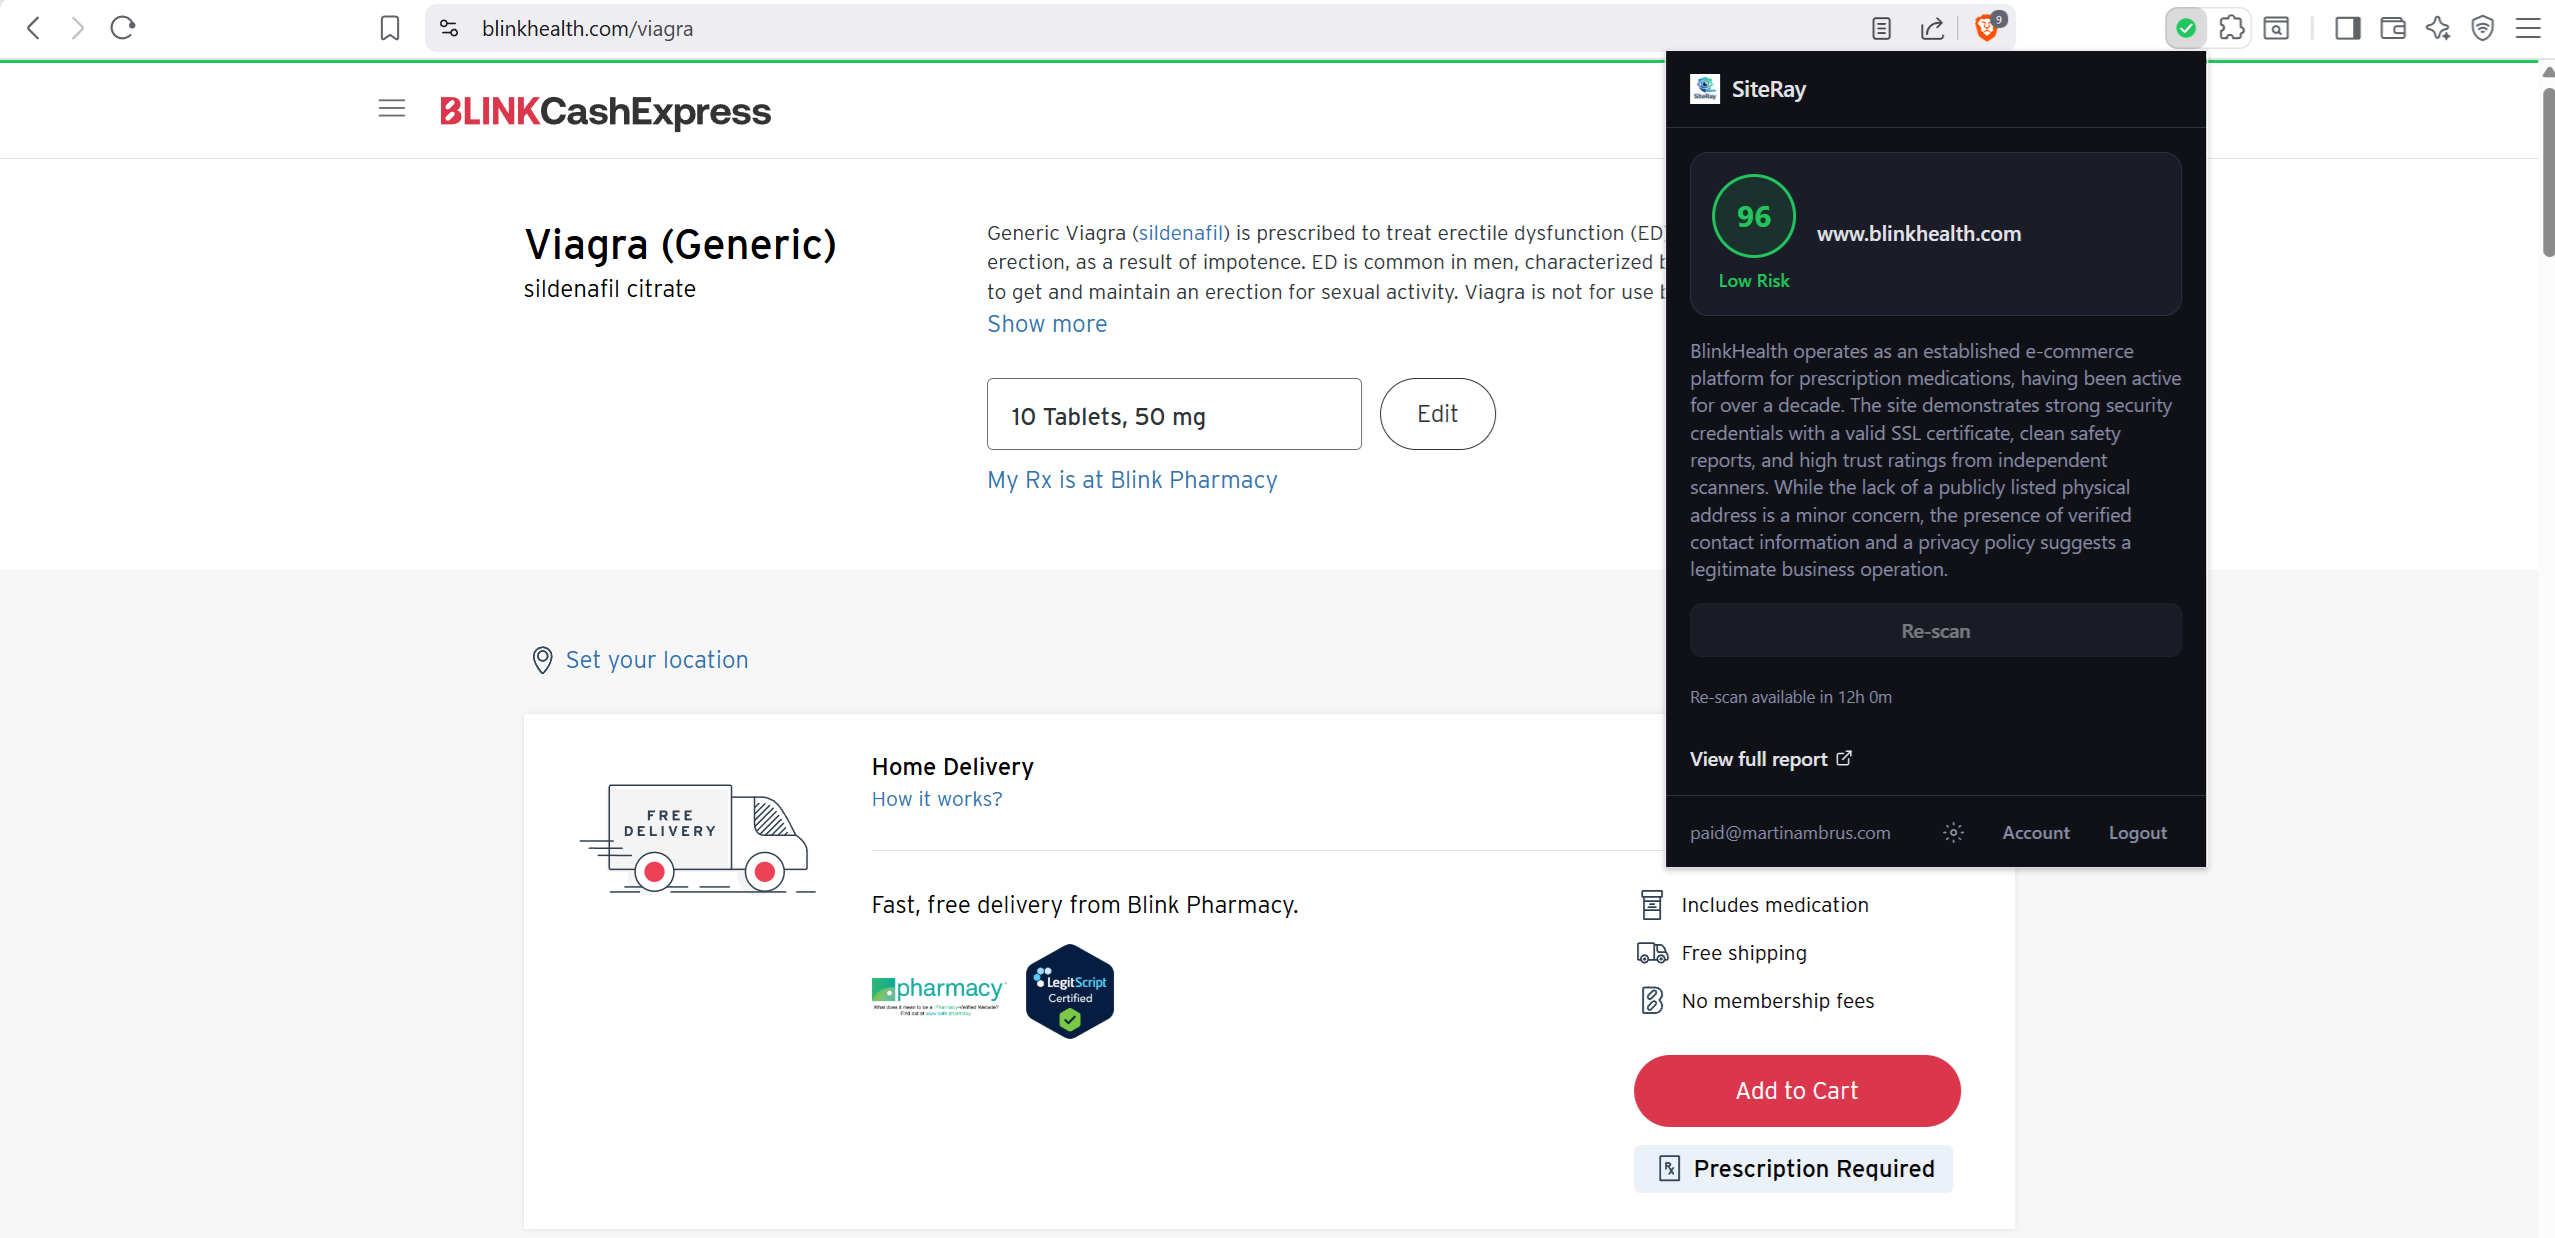Toggle the browser sidebar panel icon
Viewport: 2555px width, 1238px height.
pyautogui.click(x=2347, y=28)
